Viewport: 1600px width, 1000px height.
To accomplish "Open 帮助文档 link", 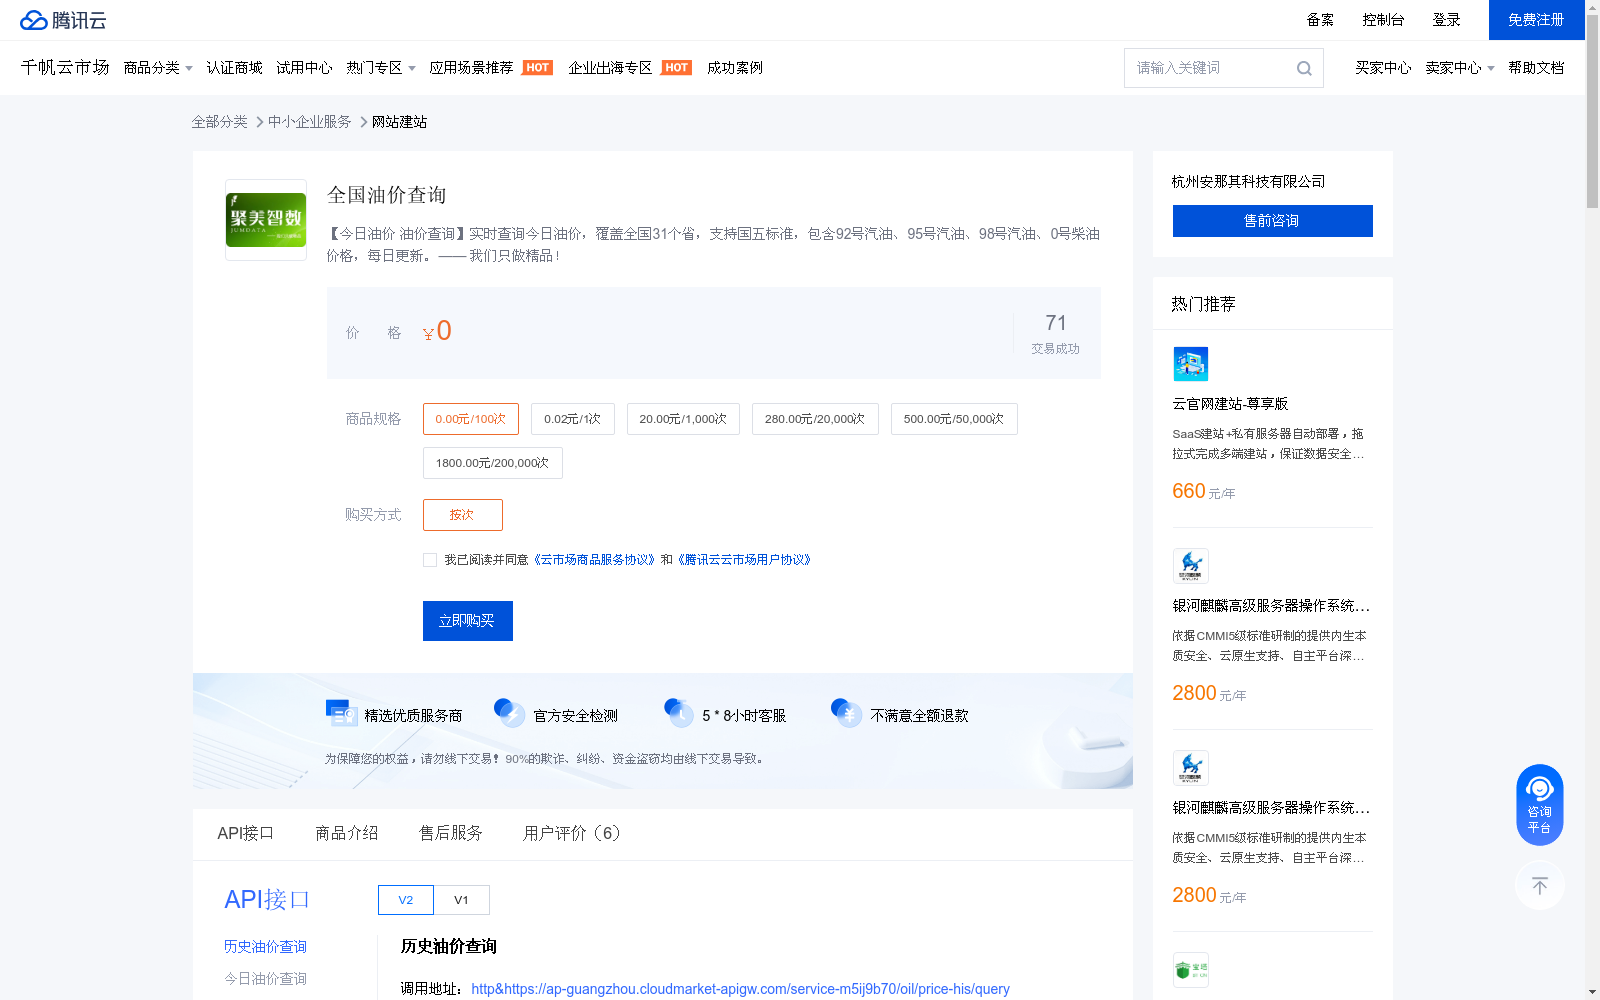I will (1536, 68).
